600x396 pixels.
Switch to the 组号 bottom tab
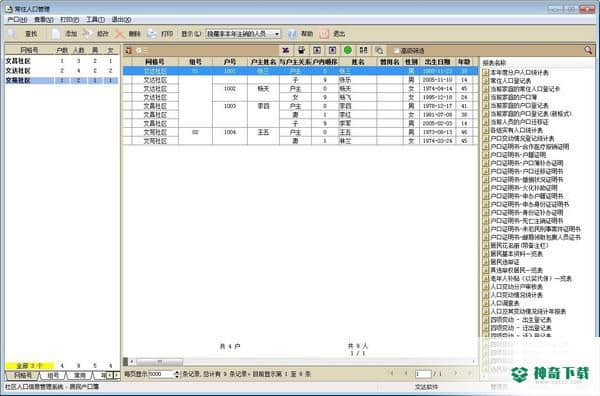tap(53, 376)
